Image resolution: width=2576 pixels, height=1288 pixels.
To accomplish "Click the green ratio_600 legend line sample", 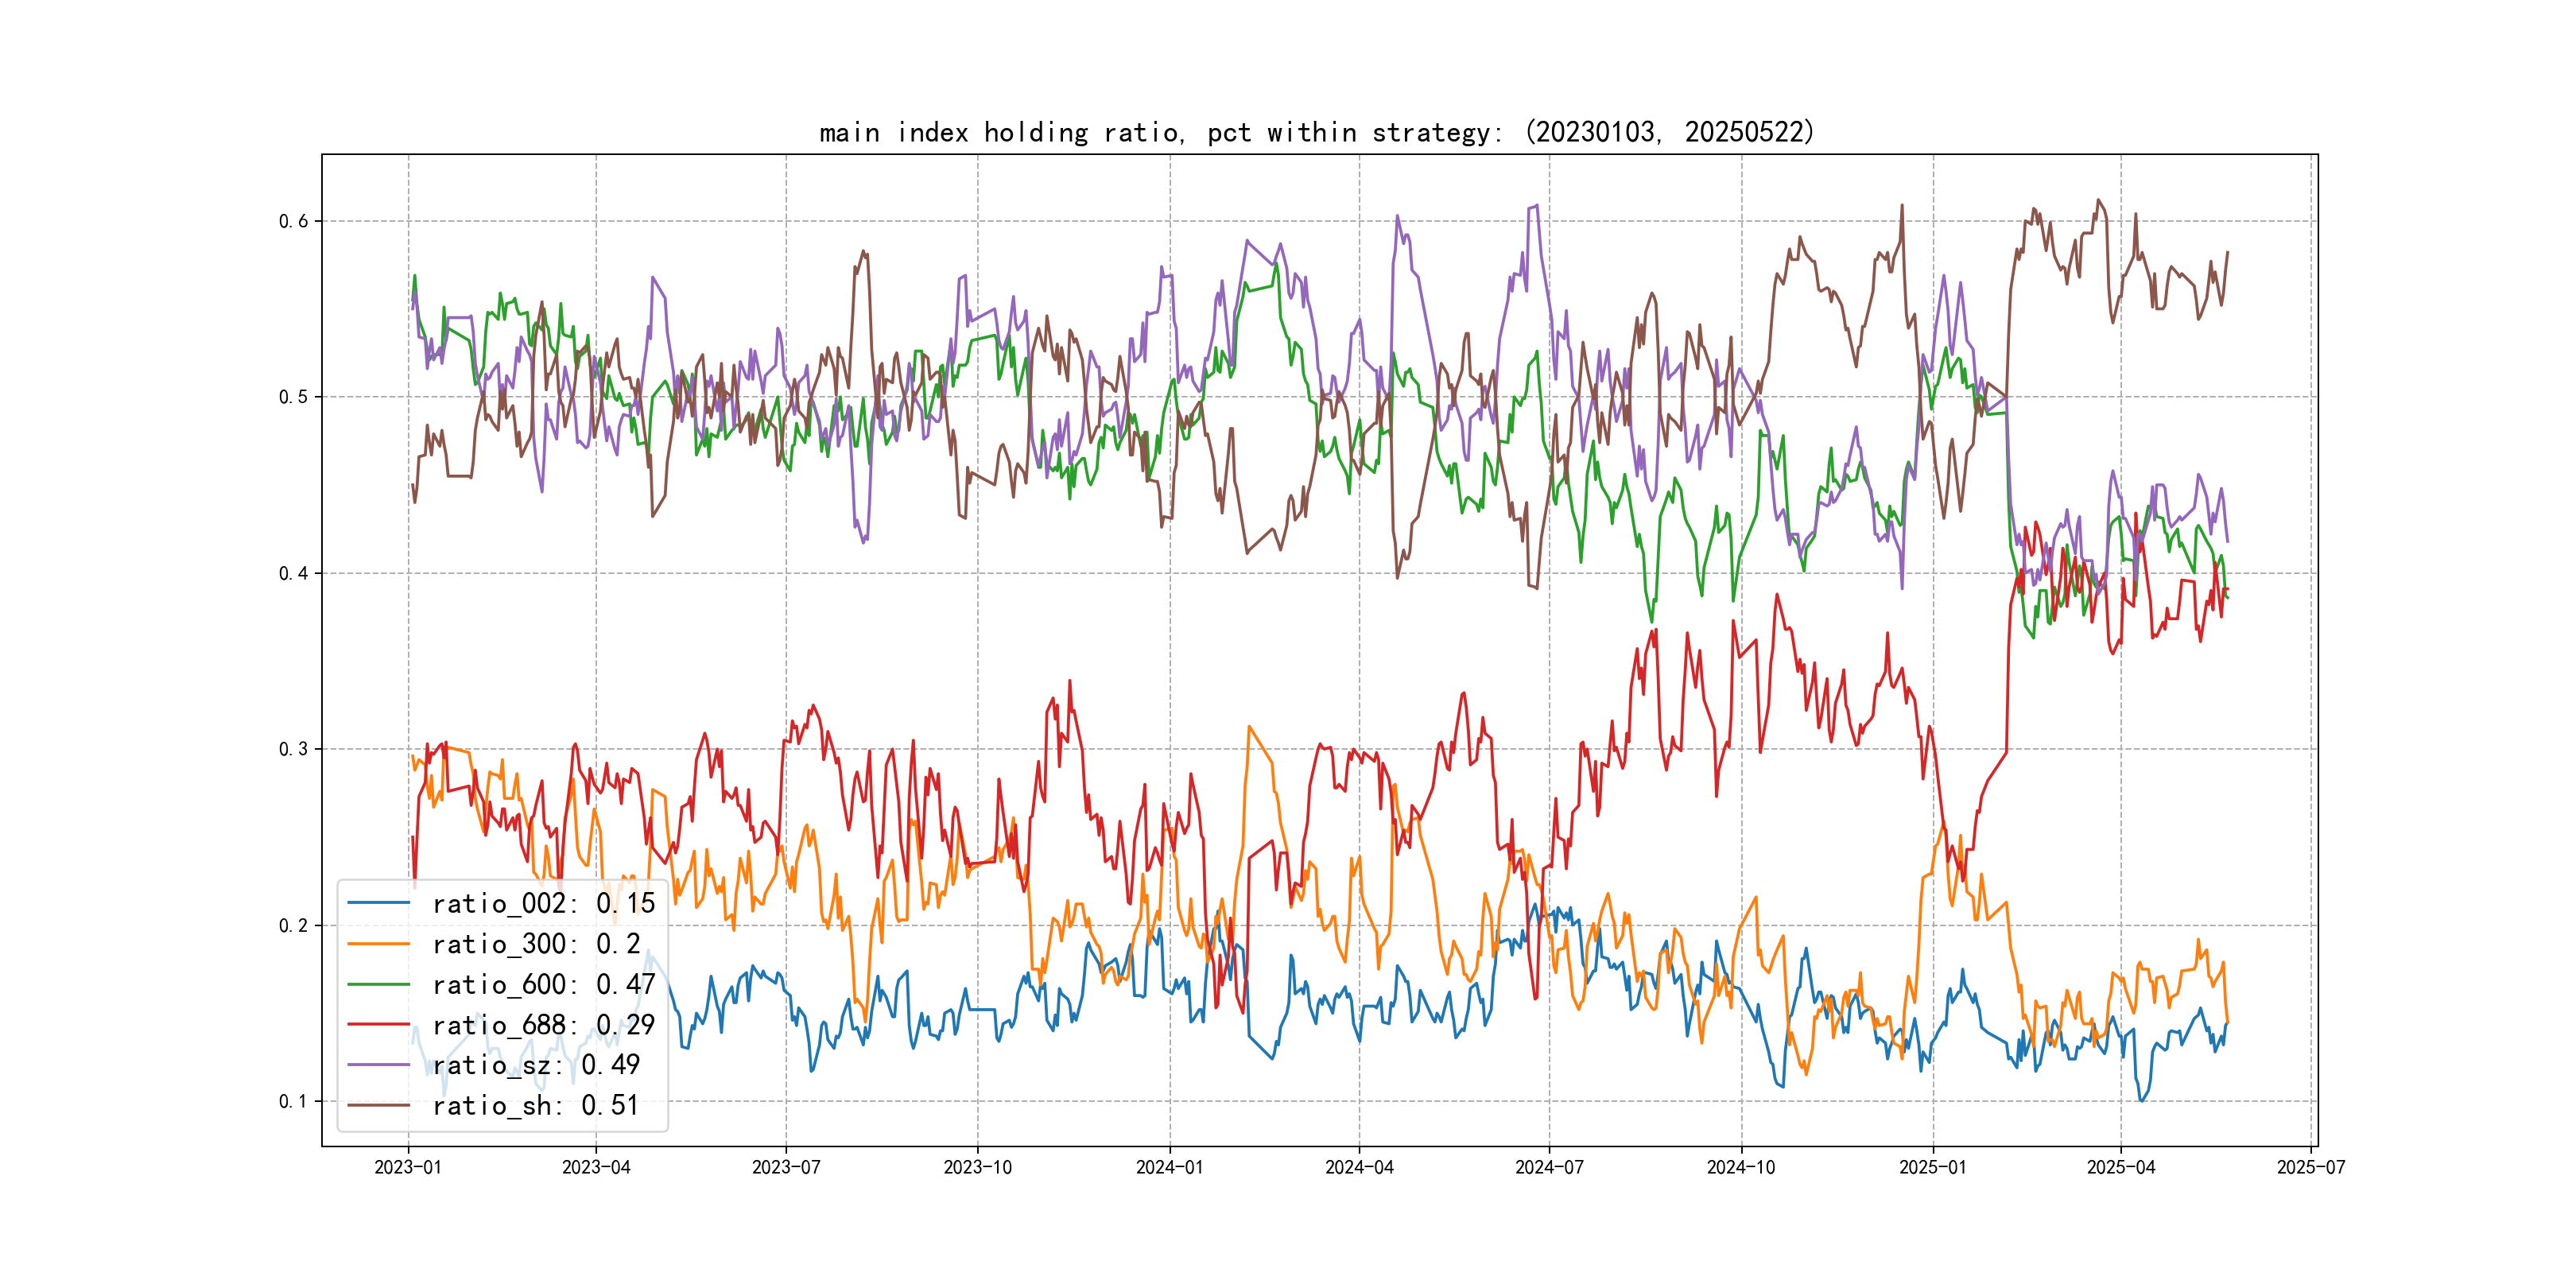I will point(378,984).
